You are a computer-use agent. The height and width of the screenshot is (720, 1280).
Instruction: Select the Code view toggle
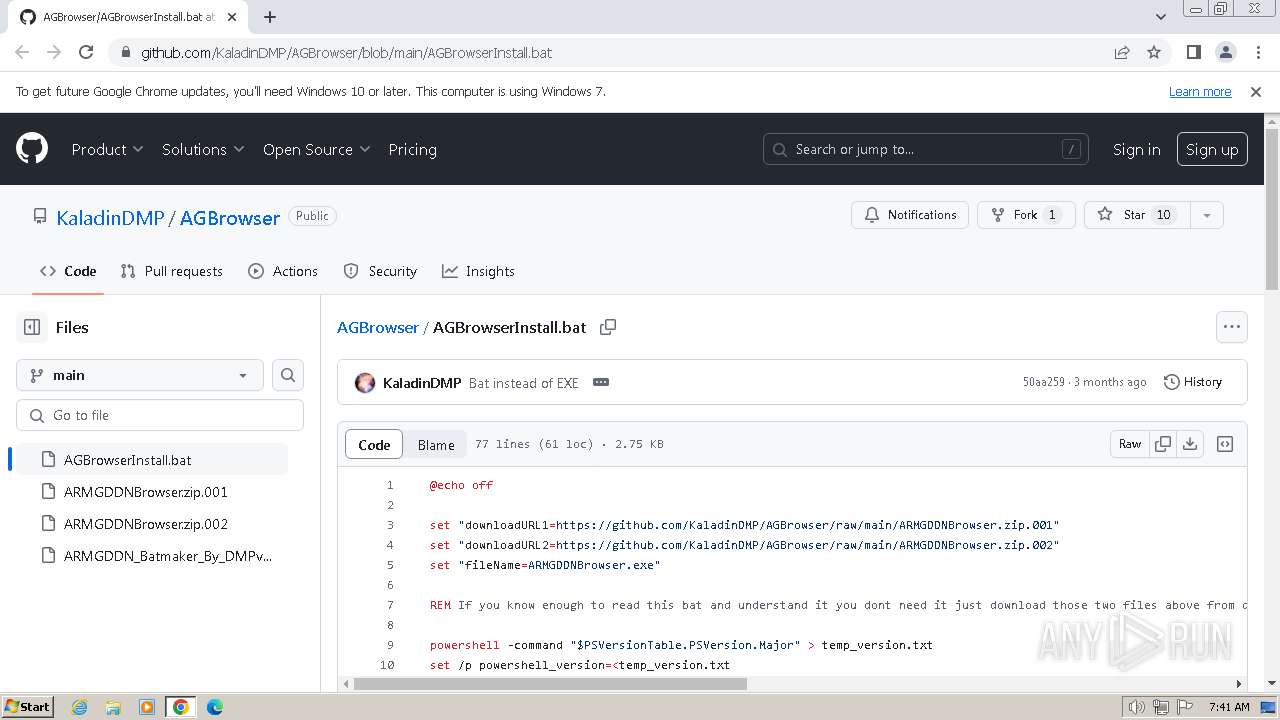click(x=374, y=445)
